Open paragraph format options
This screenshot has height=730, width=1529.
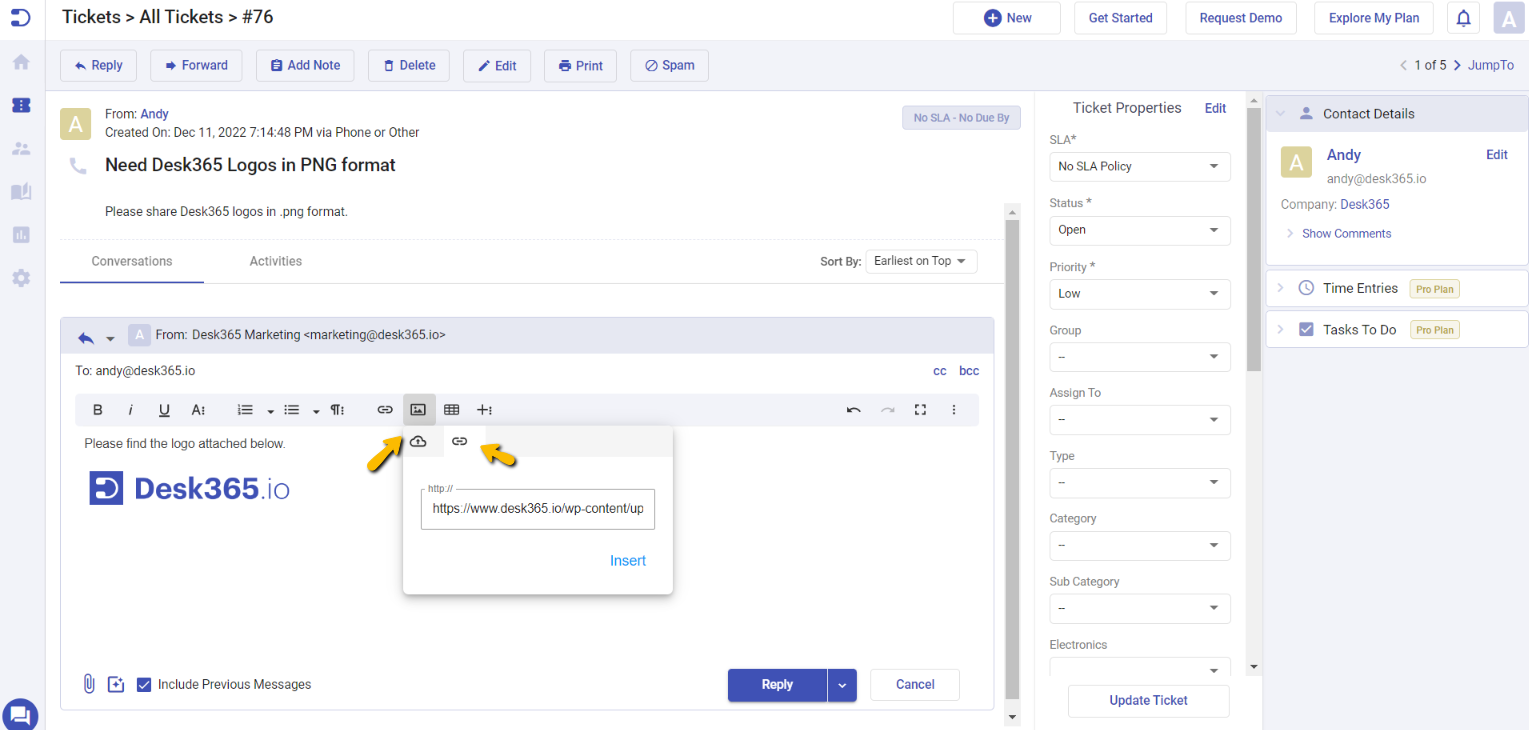point(338,410)
